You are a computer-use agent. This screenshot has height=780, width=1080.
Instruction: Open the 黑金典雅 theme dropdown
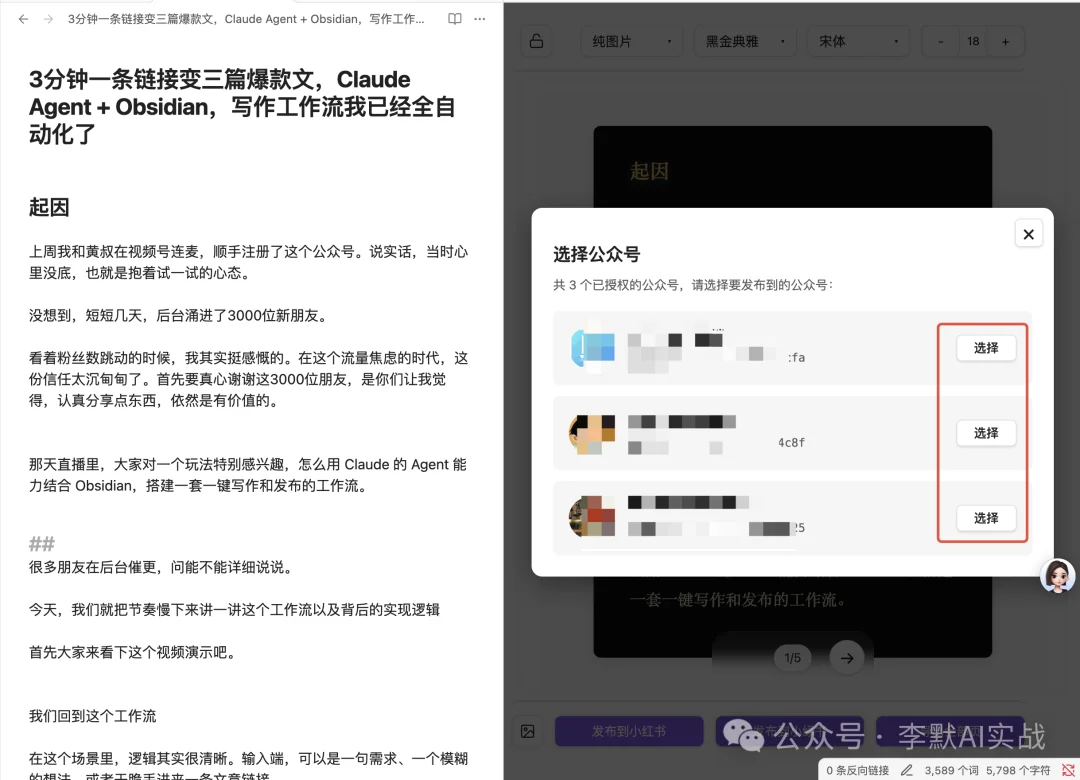[x=745, y=41]
